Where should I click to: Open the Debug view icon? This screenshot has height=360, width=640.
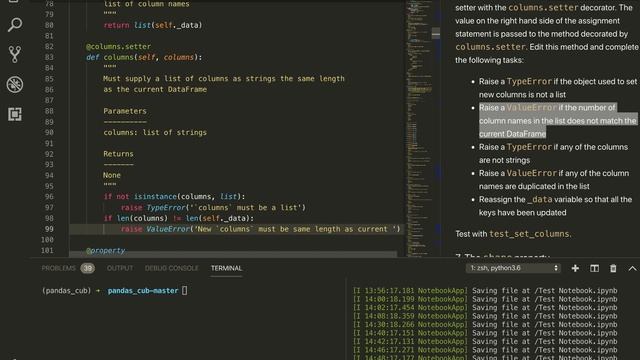[x=15, y=84]
